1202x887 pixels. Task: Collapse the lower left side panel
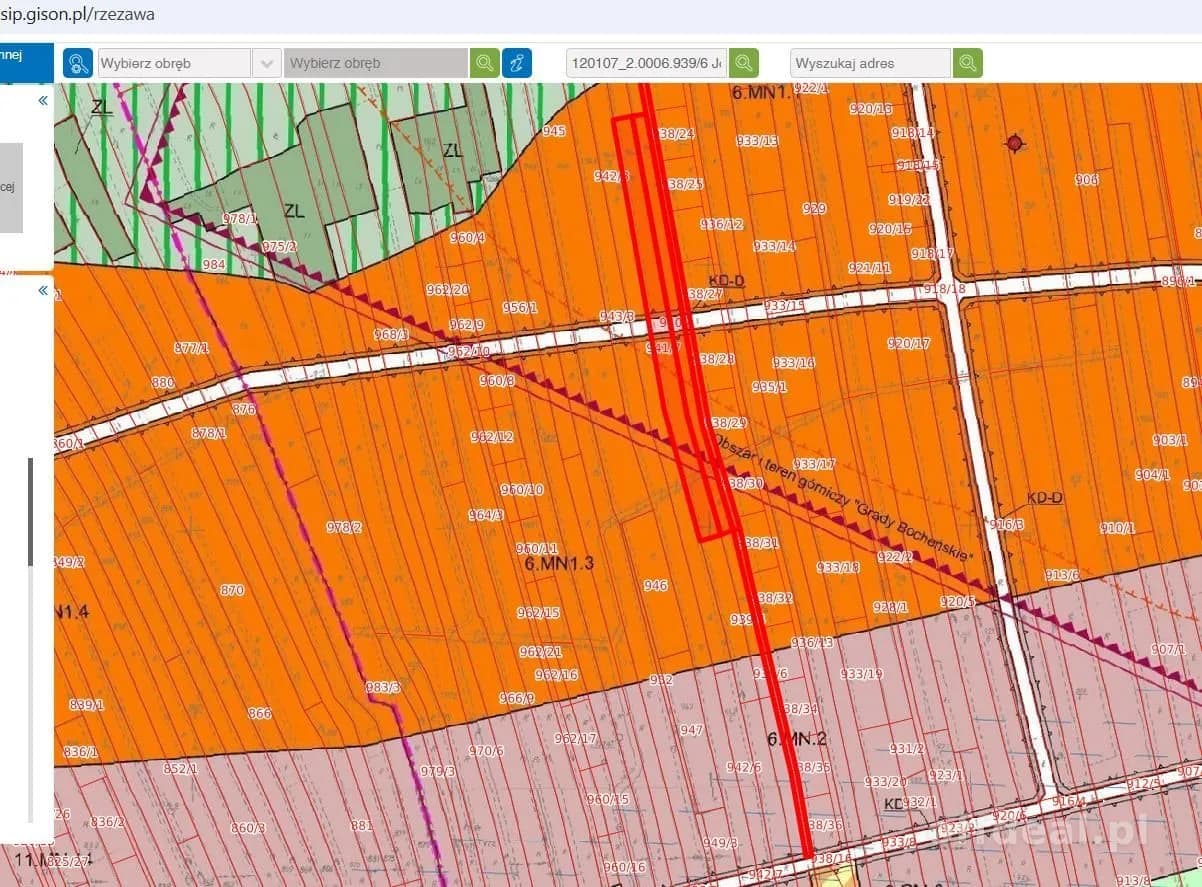(x=43, y=291)
